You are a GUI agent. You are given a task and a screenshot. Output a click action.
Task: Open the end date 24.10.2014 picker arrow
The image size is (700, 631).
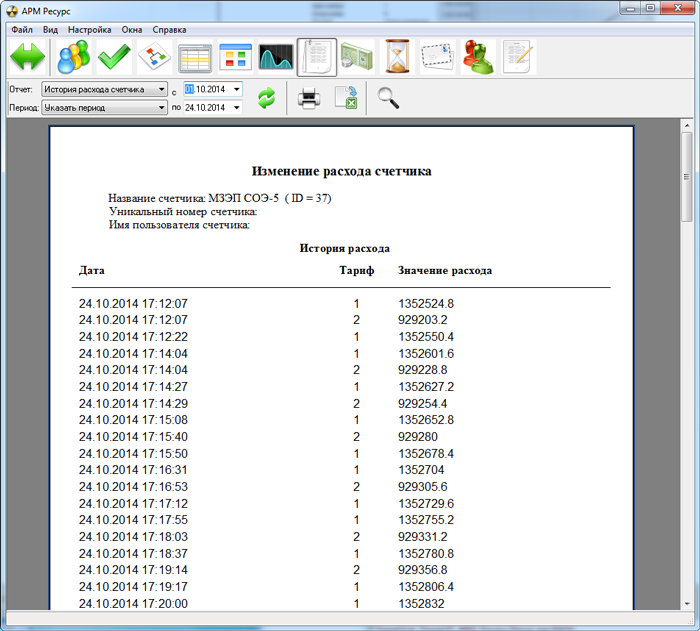click(237, 108)
